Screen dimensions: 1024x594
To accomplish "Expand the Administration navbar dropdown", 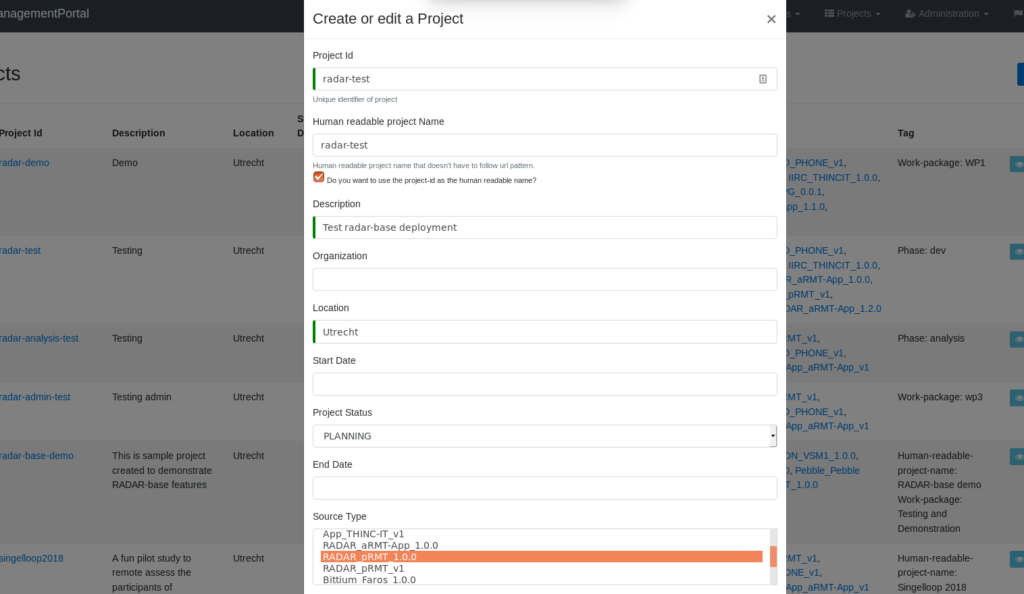I will [946, 13].
